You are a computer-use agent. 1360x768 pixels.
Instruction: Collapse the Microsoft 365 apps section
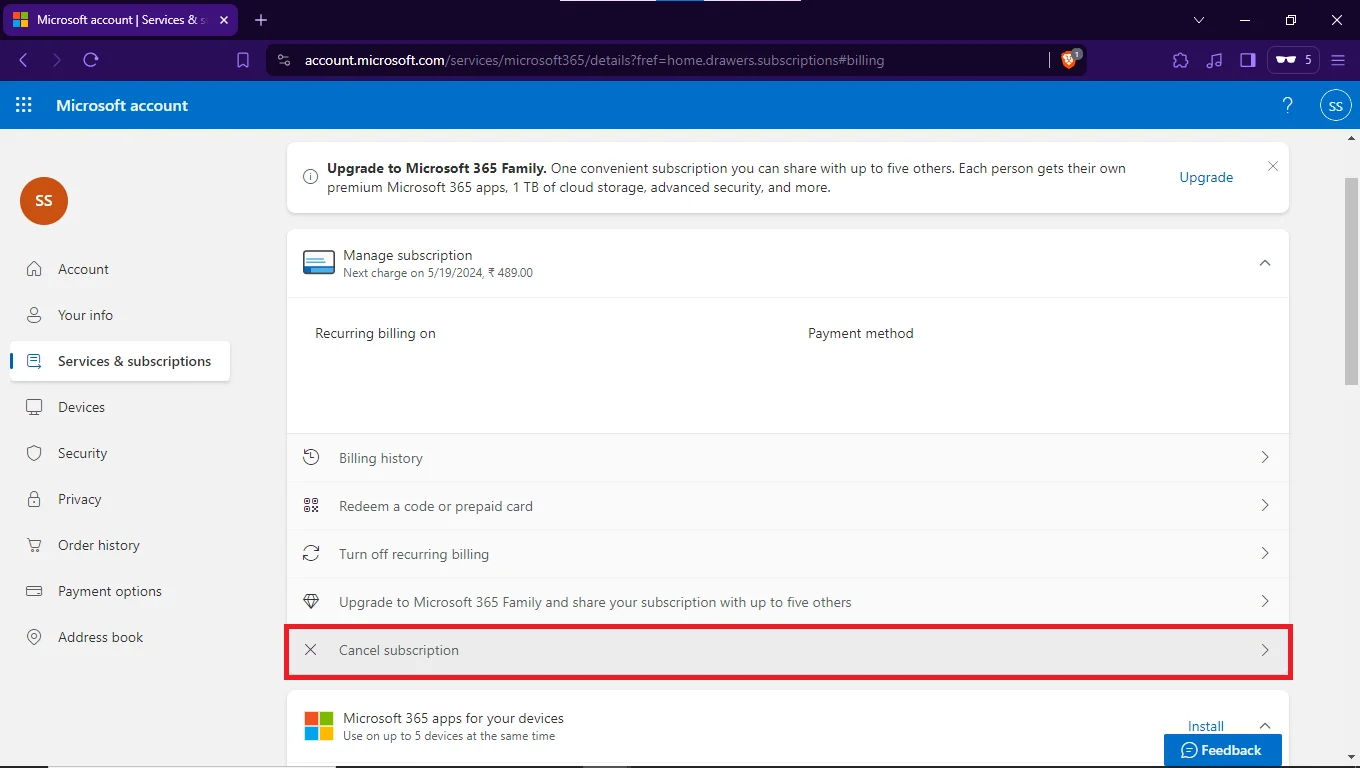1265,726
